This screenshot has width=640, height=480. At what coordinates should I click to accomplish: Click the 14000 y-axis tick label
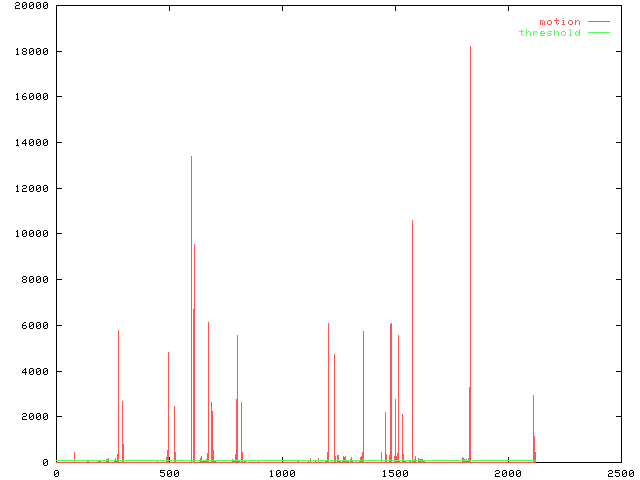(x=30, y=143)
